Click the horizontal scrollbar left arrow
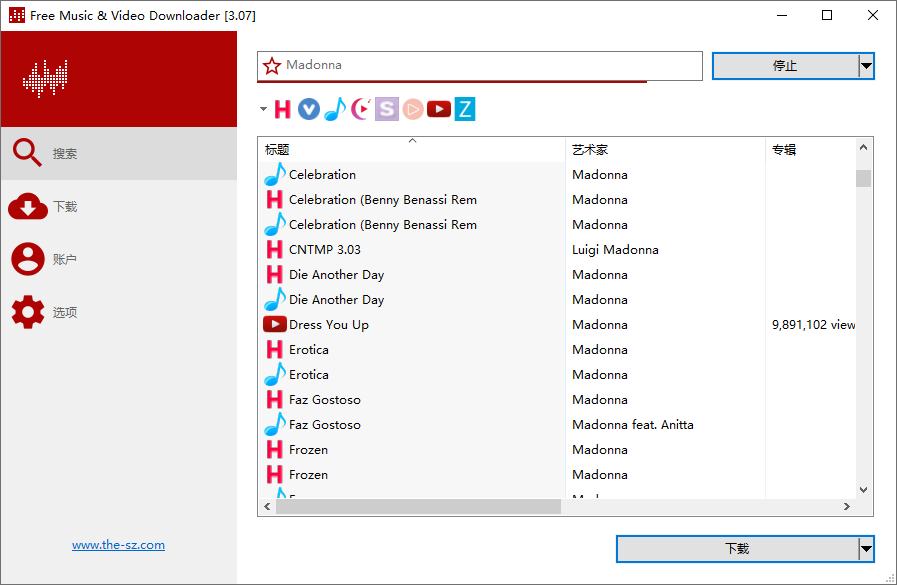 point(267,507)
